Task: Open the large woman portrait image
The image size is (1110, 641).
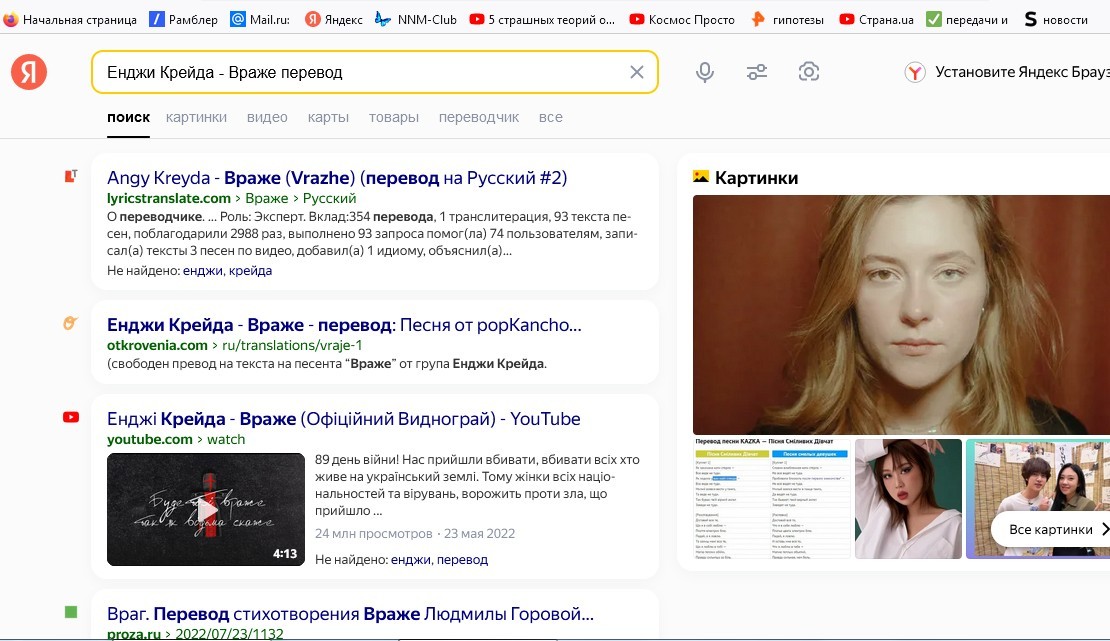Action: tap(901, 315)
